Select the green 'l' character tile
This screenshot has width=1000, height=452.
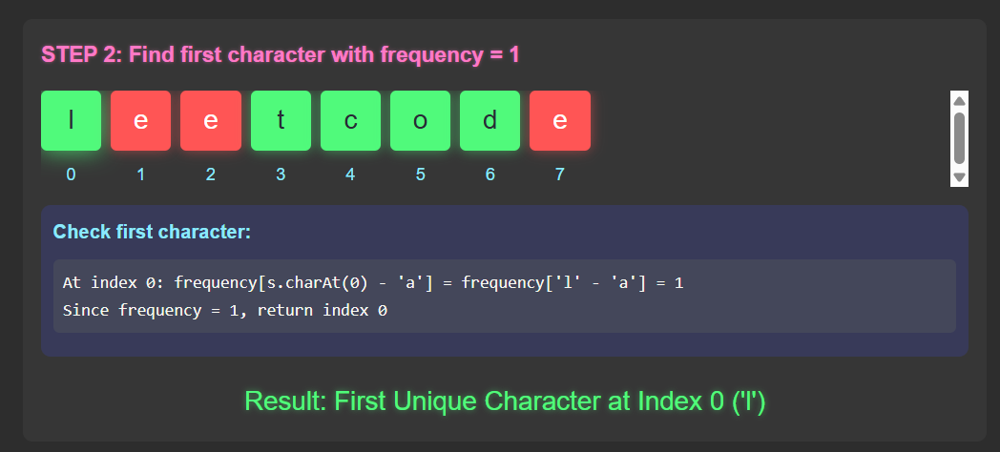pyautogui.click(x=71, y=121)
